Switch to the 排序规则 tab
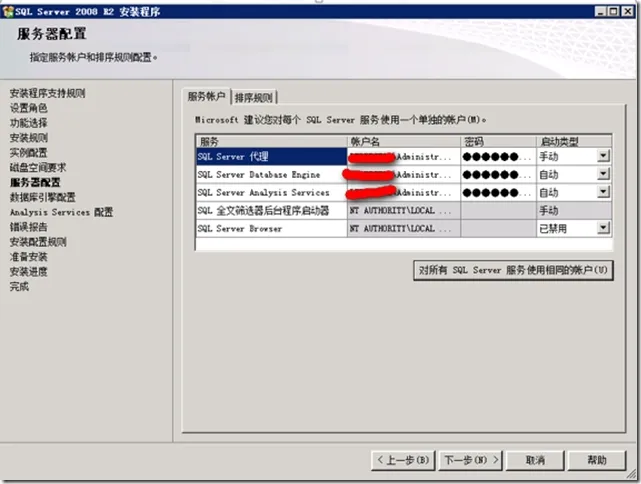 (x=254, y=98)
